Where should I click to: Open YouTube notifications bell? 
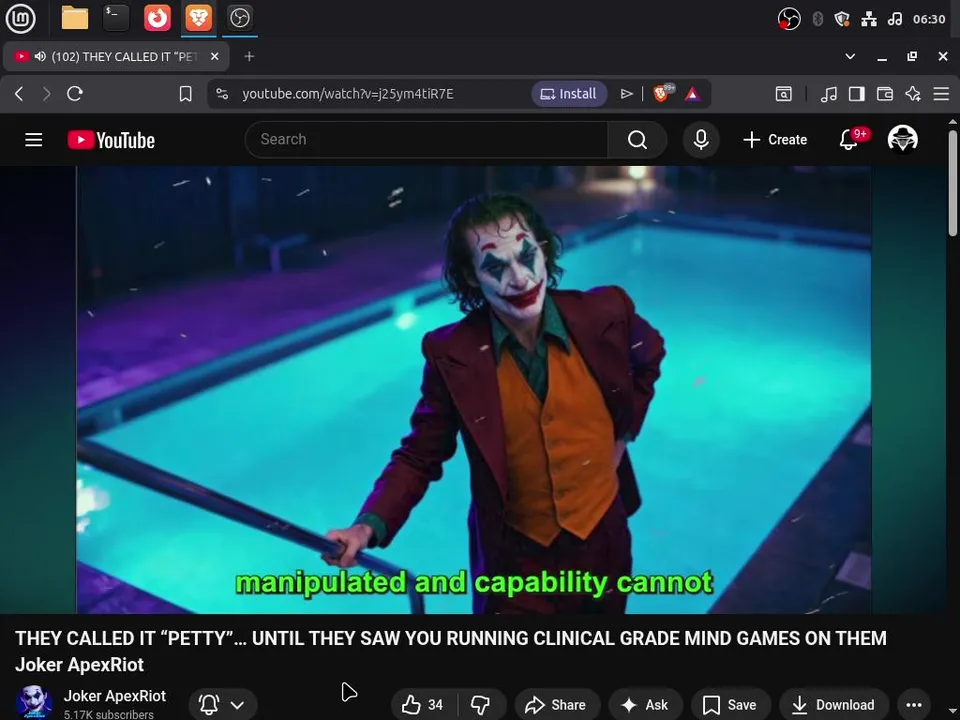click(849, 140)
